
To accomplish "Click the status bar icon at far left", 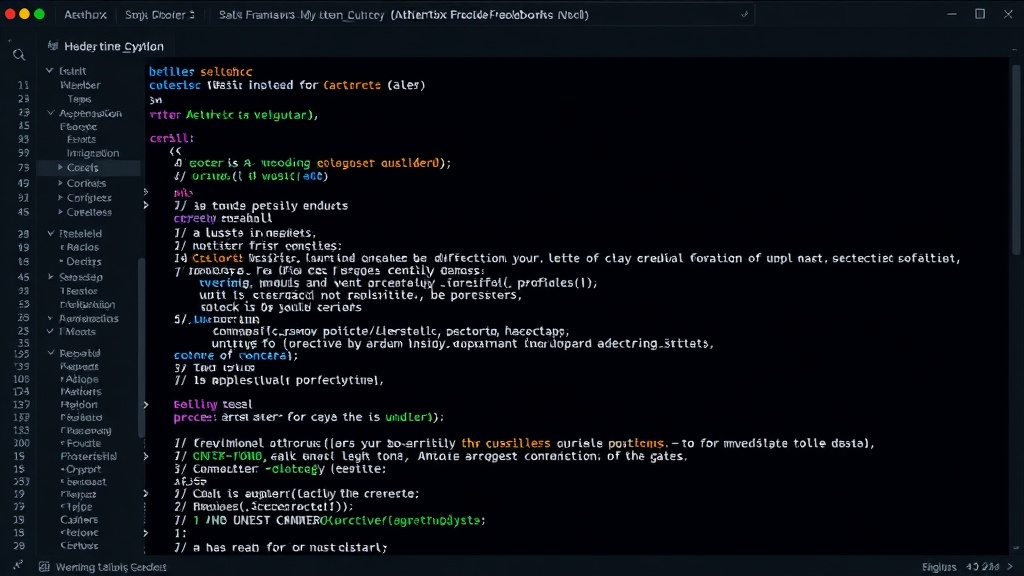I will [x=18, y=566].
